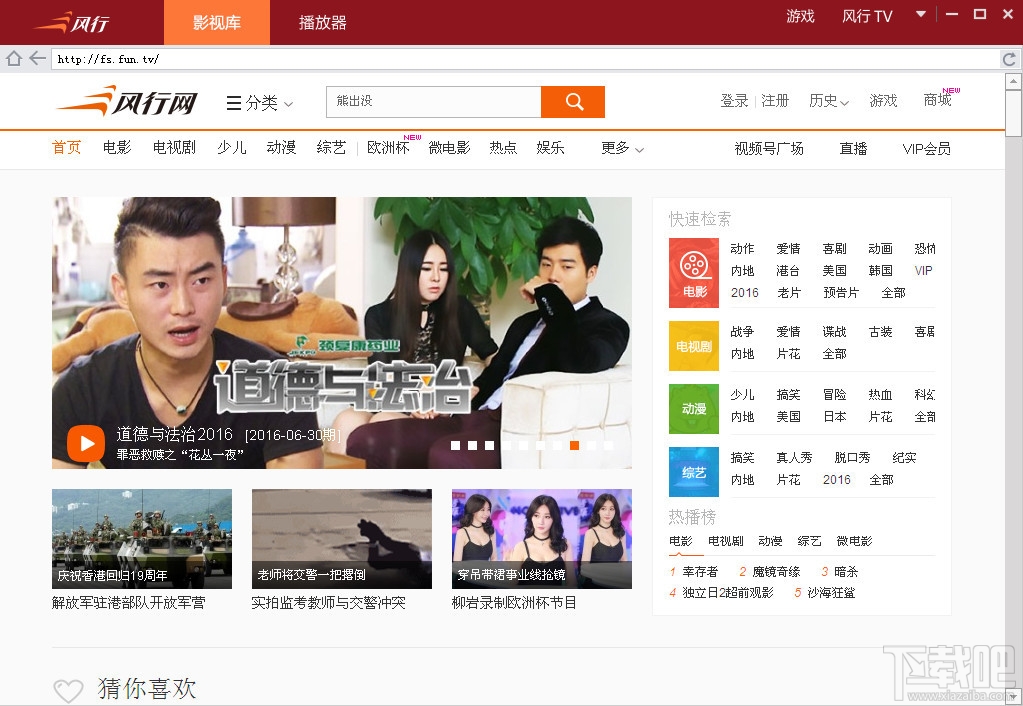The height and width of the screenshot is (706, 1023).
Task: Select the first carousel indicator dot
Action: coord(455,446)
